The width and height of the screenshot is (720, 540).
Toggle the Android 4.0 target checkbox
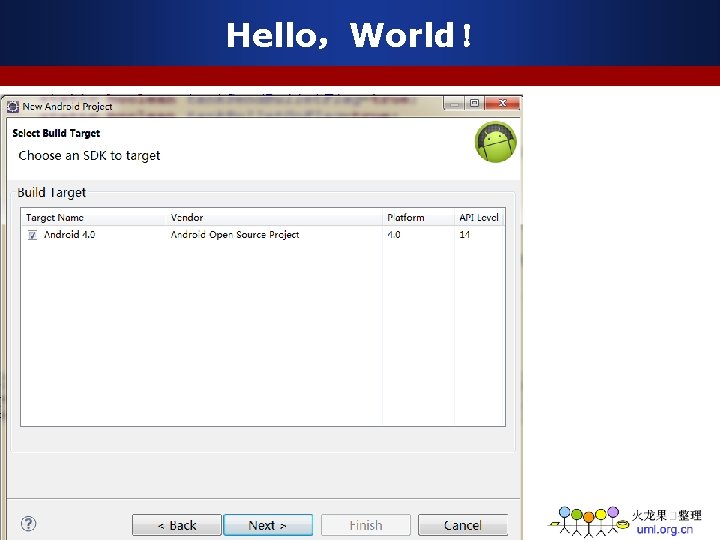[32, 235]
